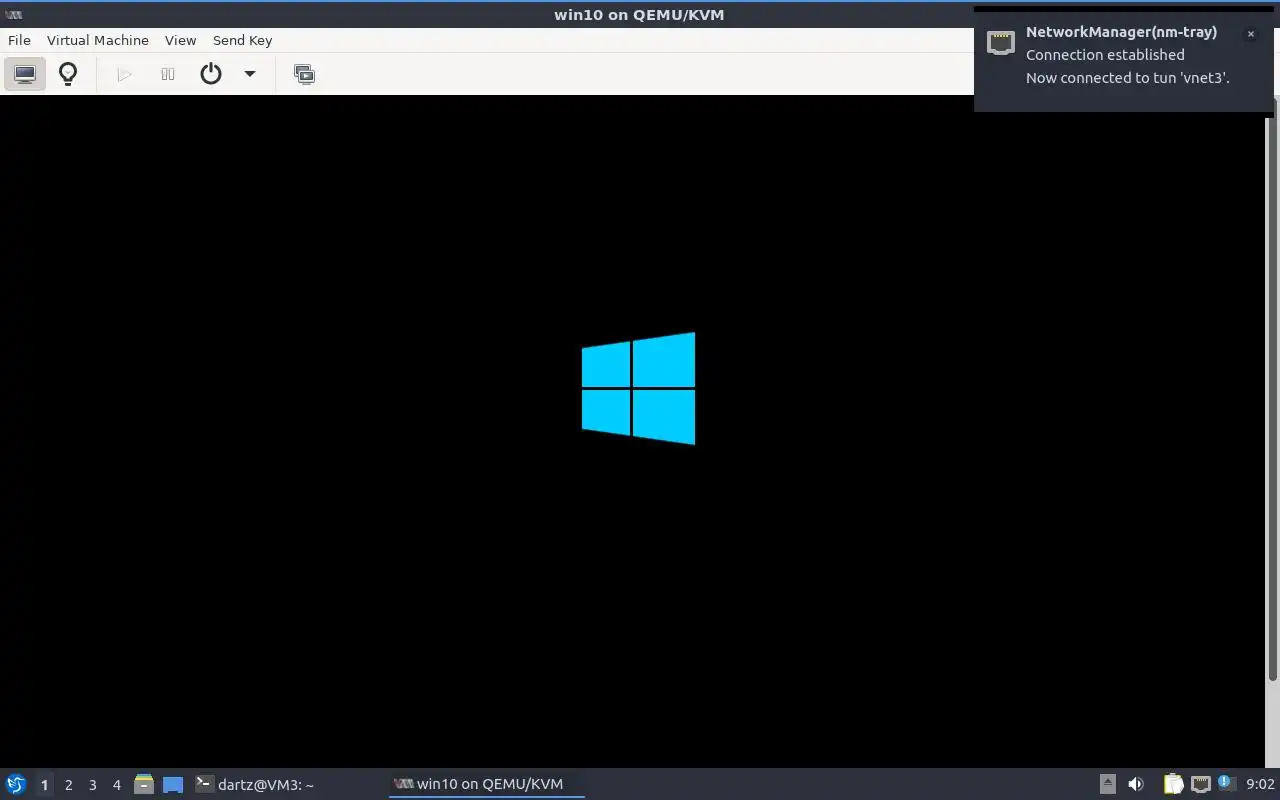
Task: Click 'Connection established' notification text
Action: click(x=1105, y=55)
